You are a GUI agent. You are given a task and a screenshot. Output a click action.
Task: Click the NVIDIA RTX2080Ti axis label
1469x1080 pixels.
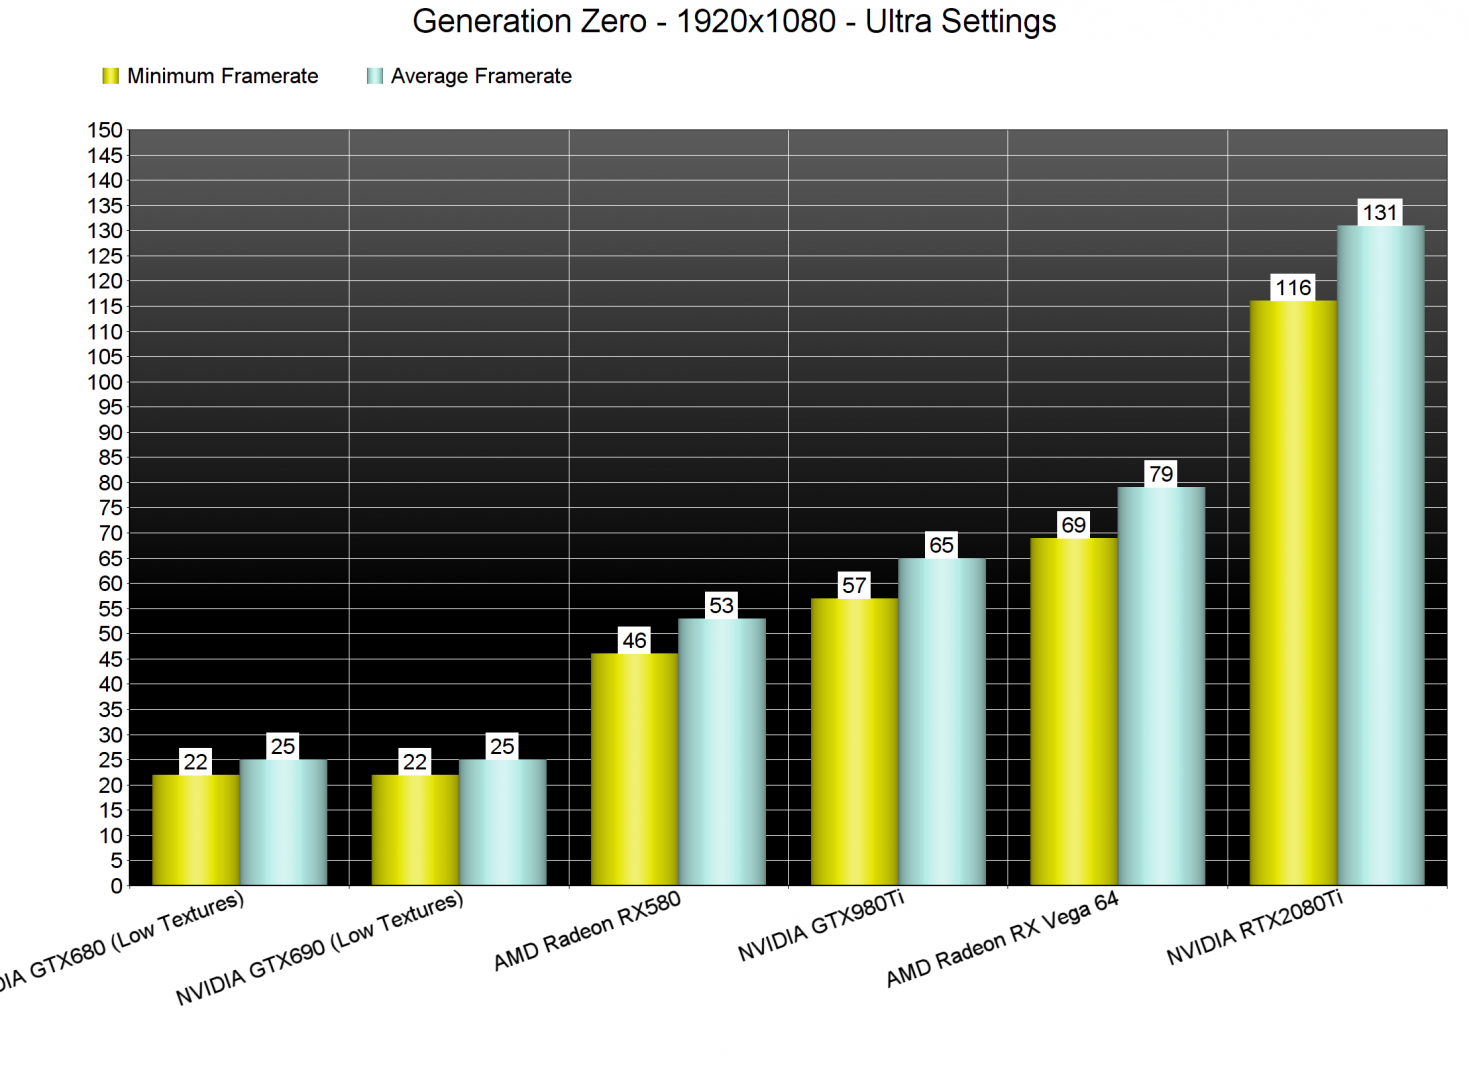tap(1254, 928)
